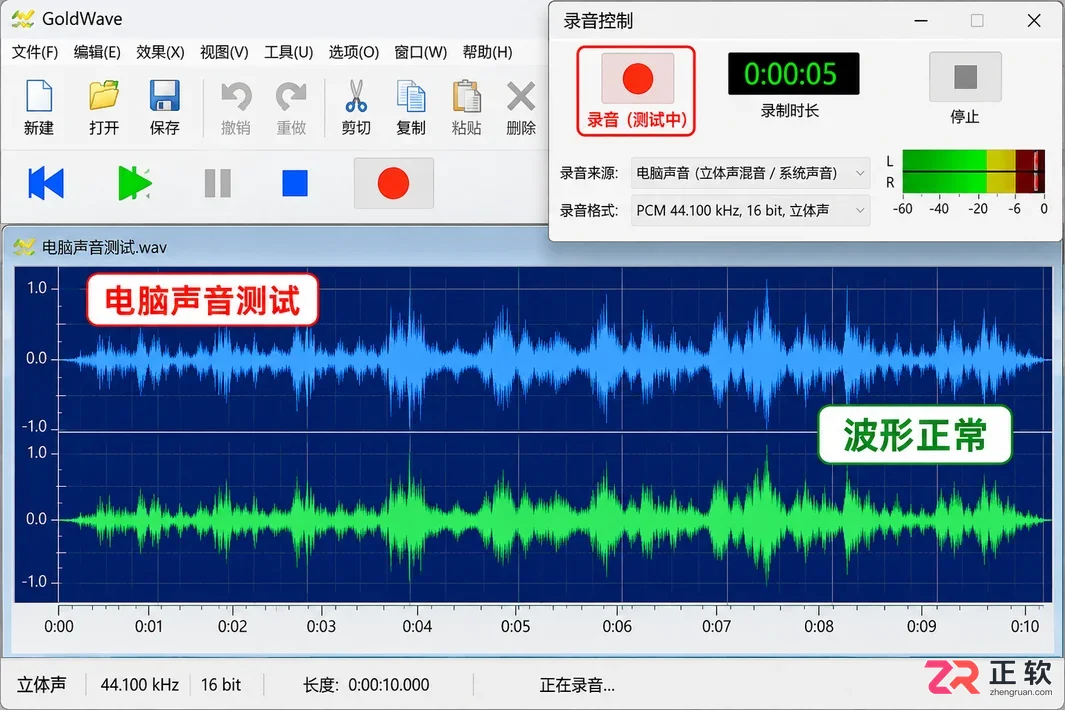Save the file with the 保存 floppy icon
This screenshot has width=1065, height=710.
point(164,96)
